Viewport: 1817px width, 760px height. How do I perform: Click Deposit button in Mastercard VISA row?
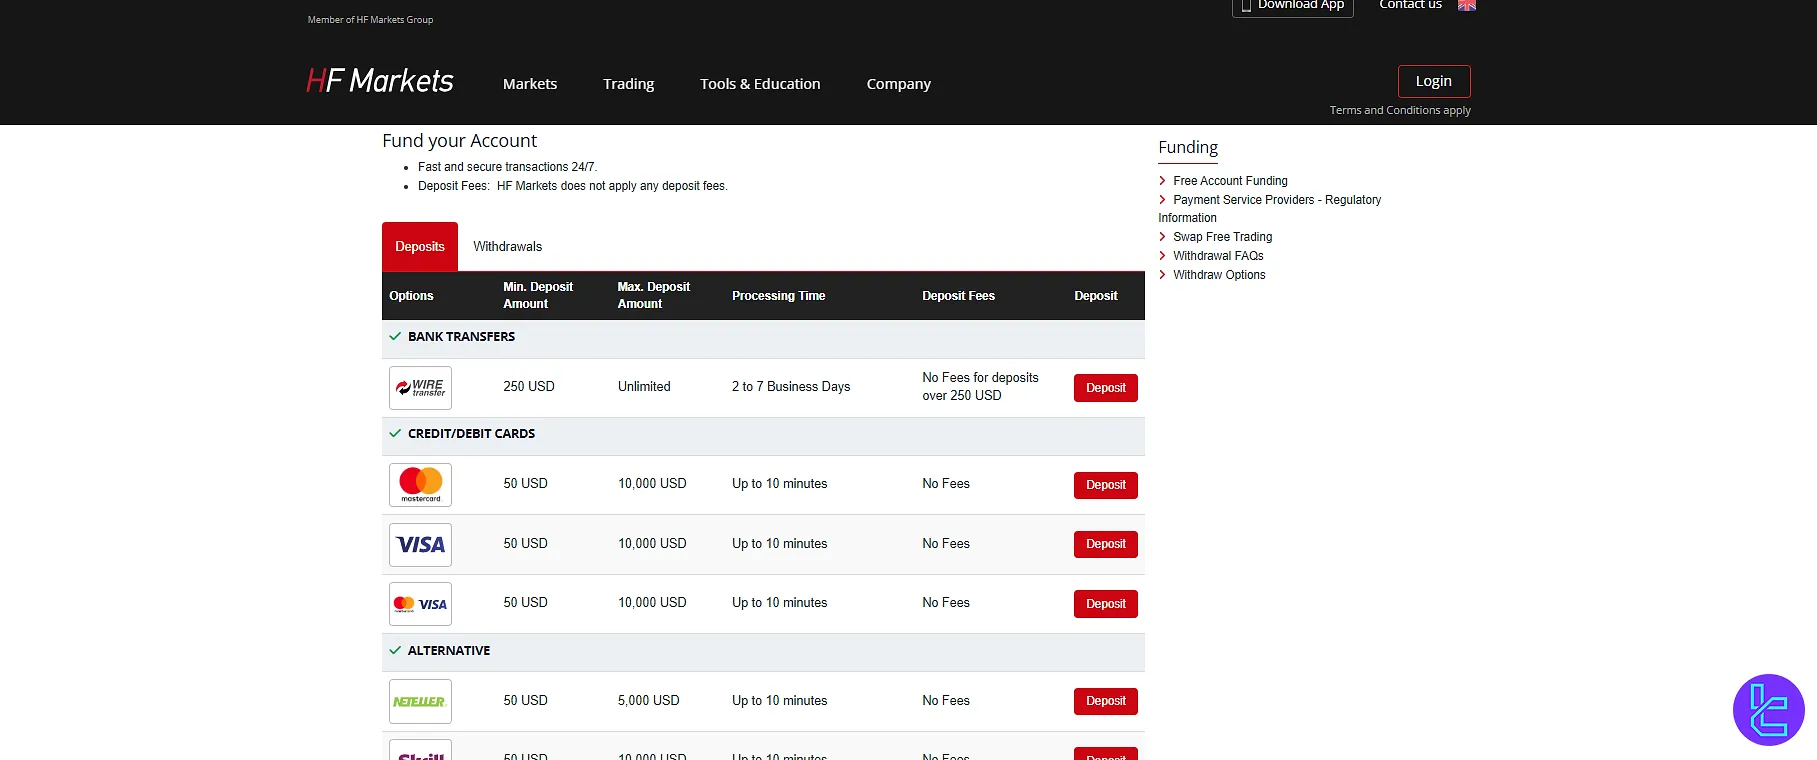pyautogui.click(x=1106, y=604)
